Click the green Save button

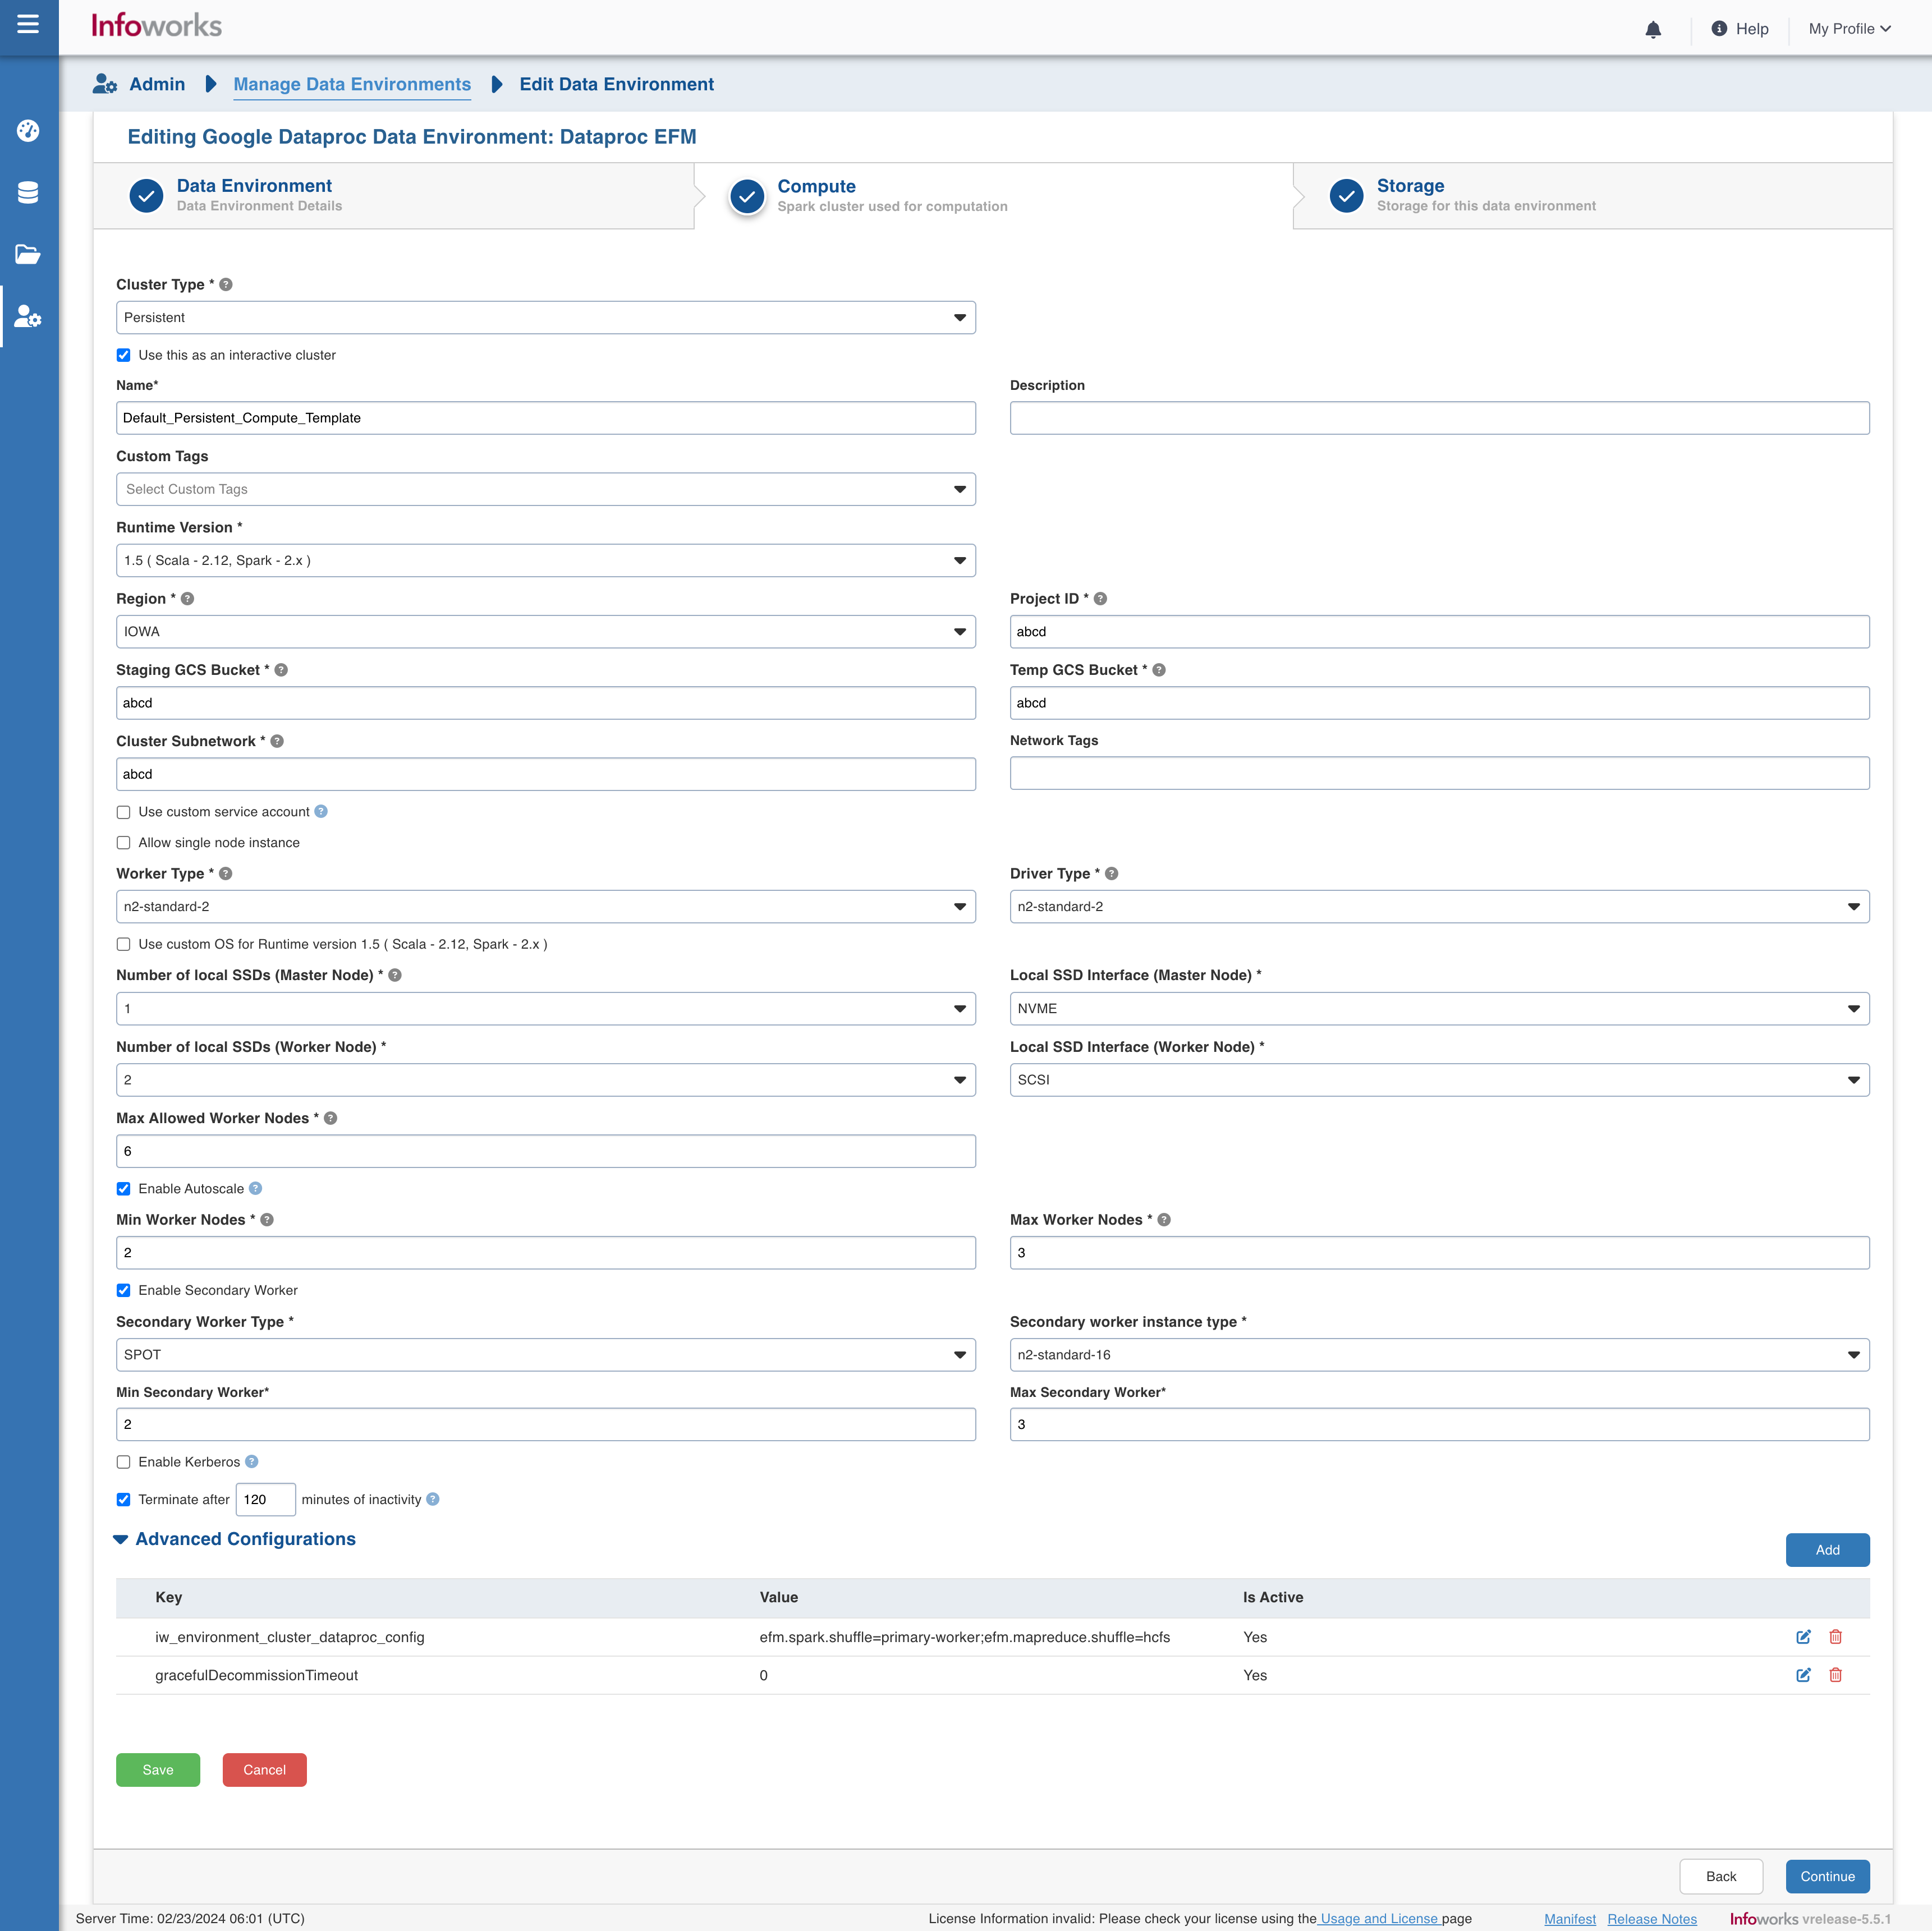tap(158, 1771)
